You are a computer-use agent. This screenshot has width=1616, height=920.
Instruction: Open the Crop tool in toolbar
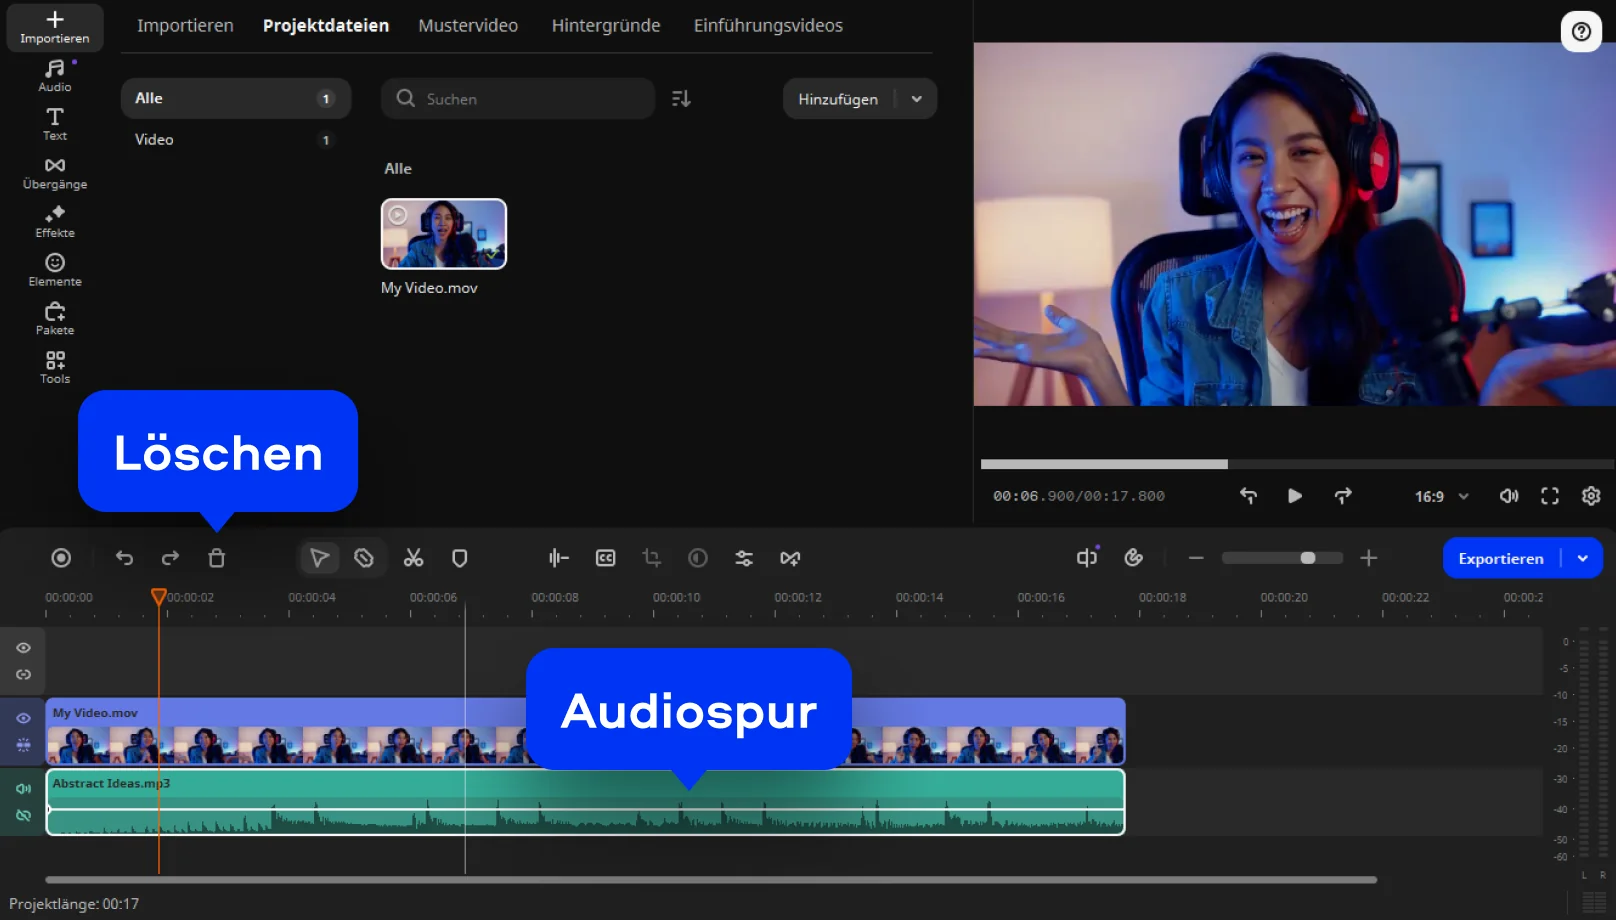click(x=652, y=558)
